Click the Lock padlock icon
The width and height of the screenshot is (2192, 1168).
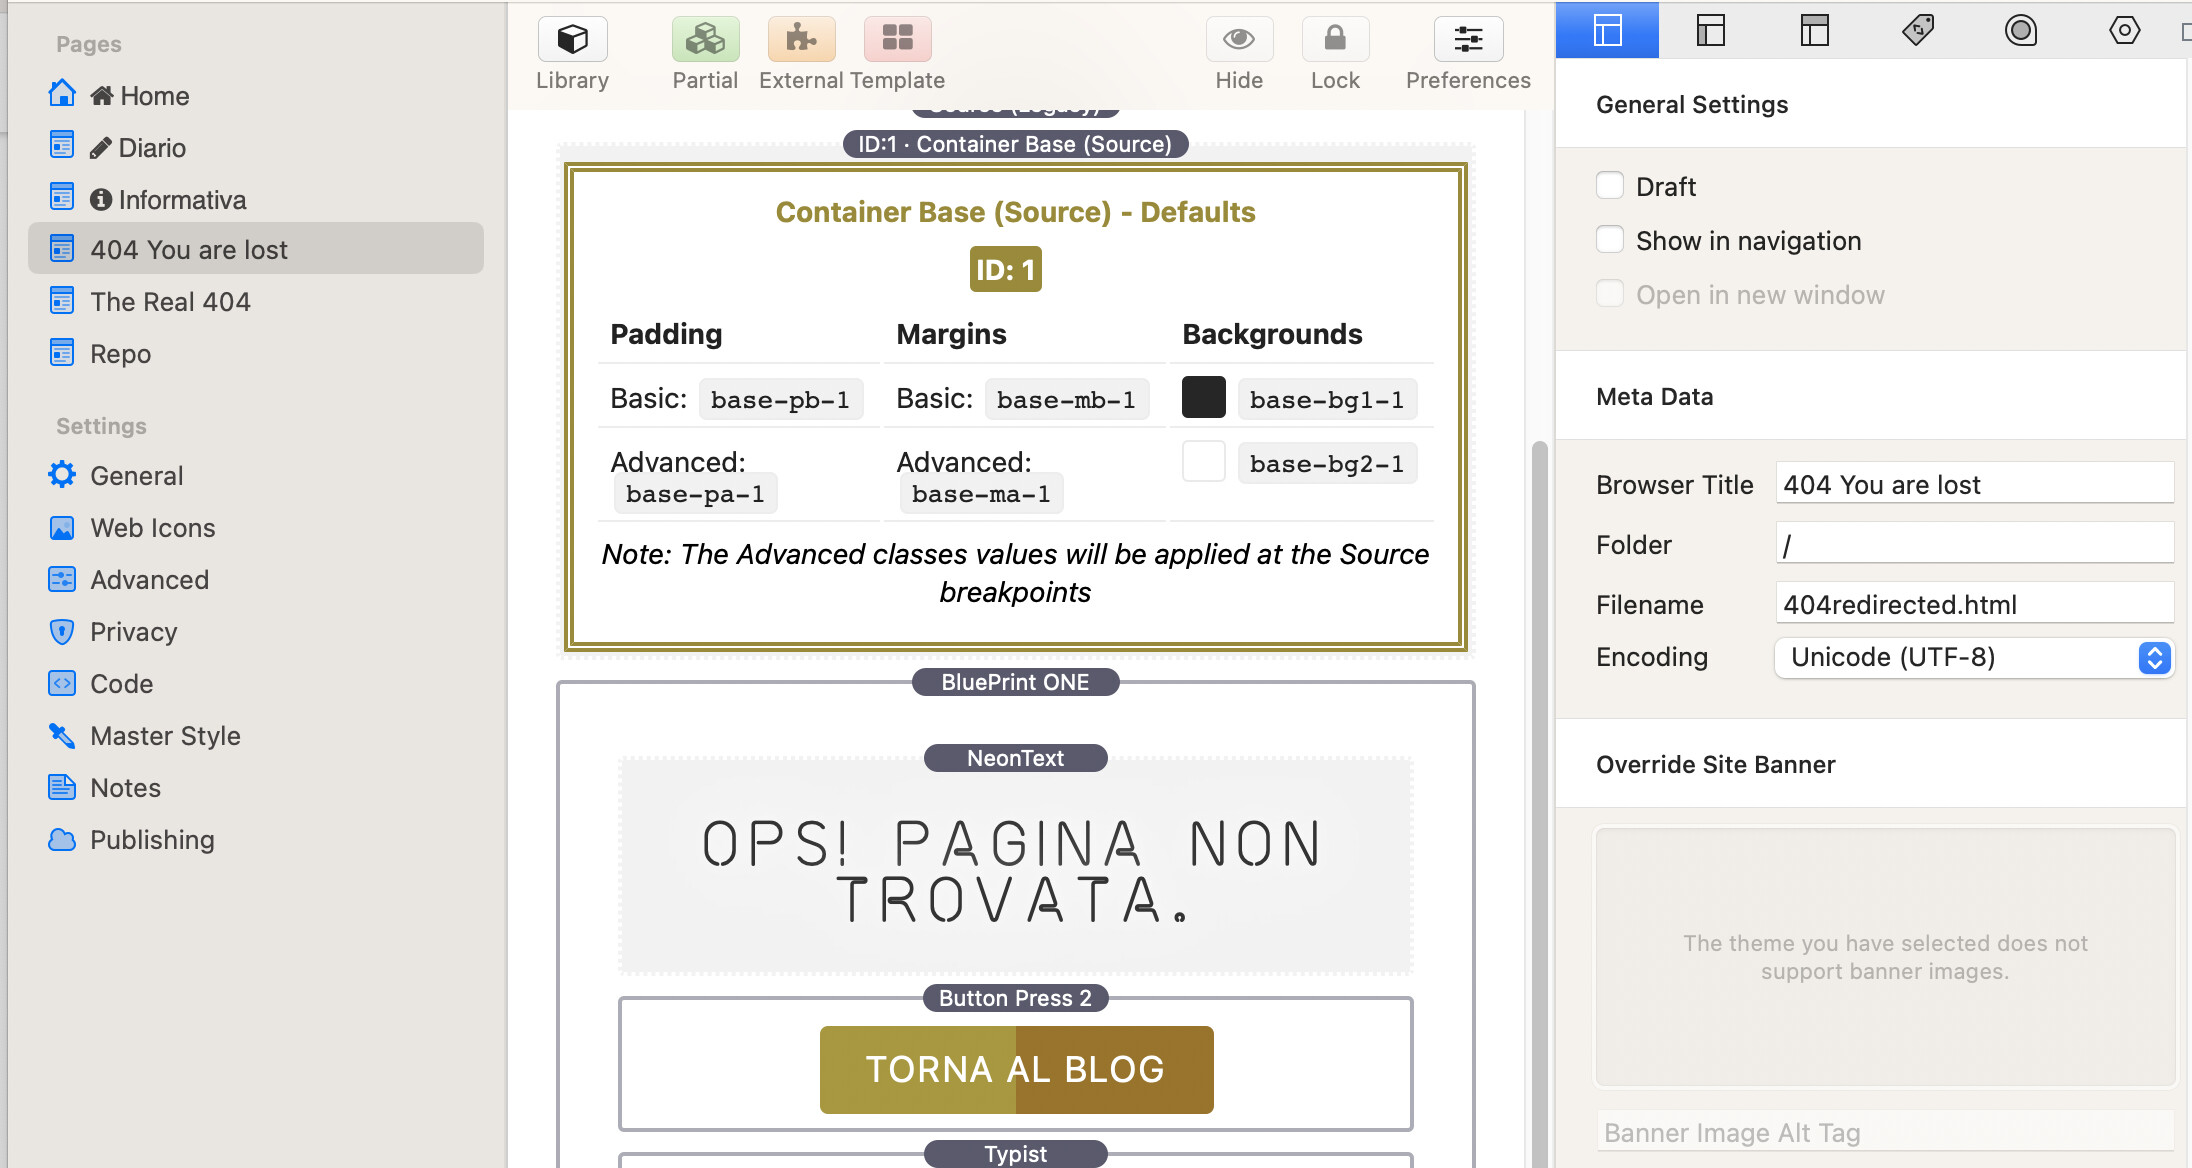coord(1334,40)
